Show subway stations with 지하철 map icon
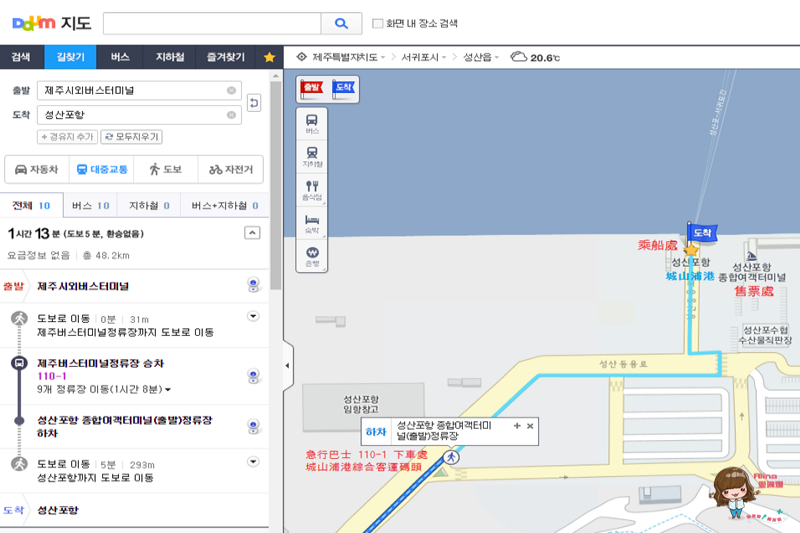Screen dimensions: 800x533 point(312,157)
